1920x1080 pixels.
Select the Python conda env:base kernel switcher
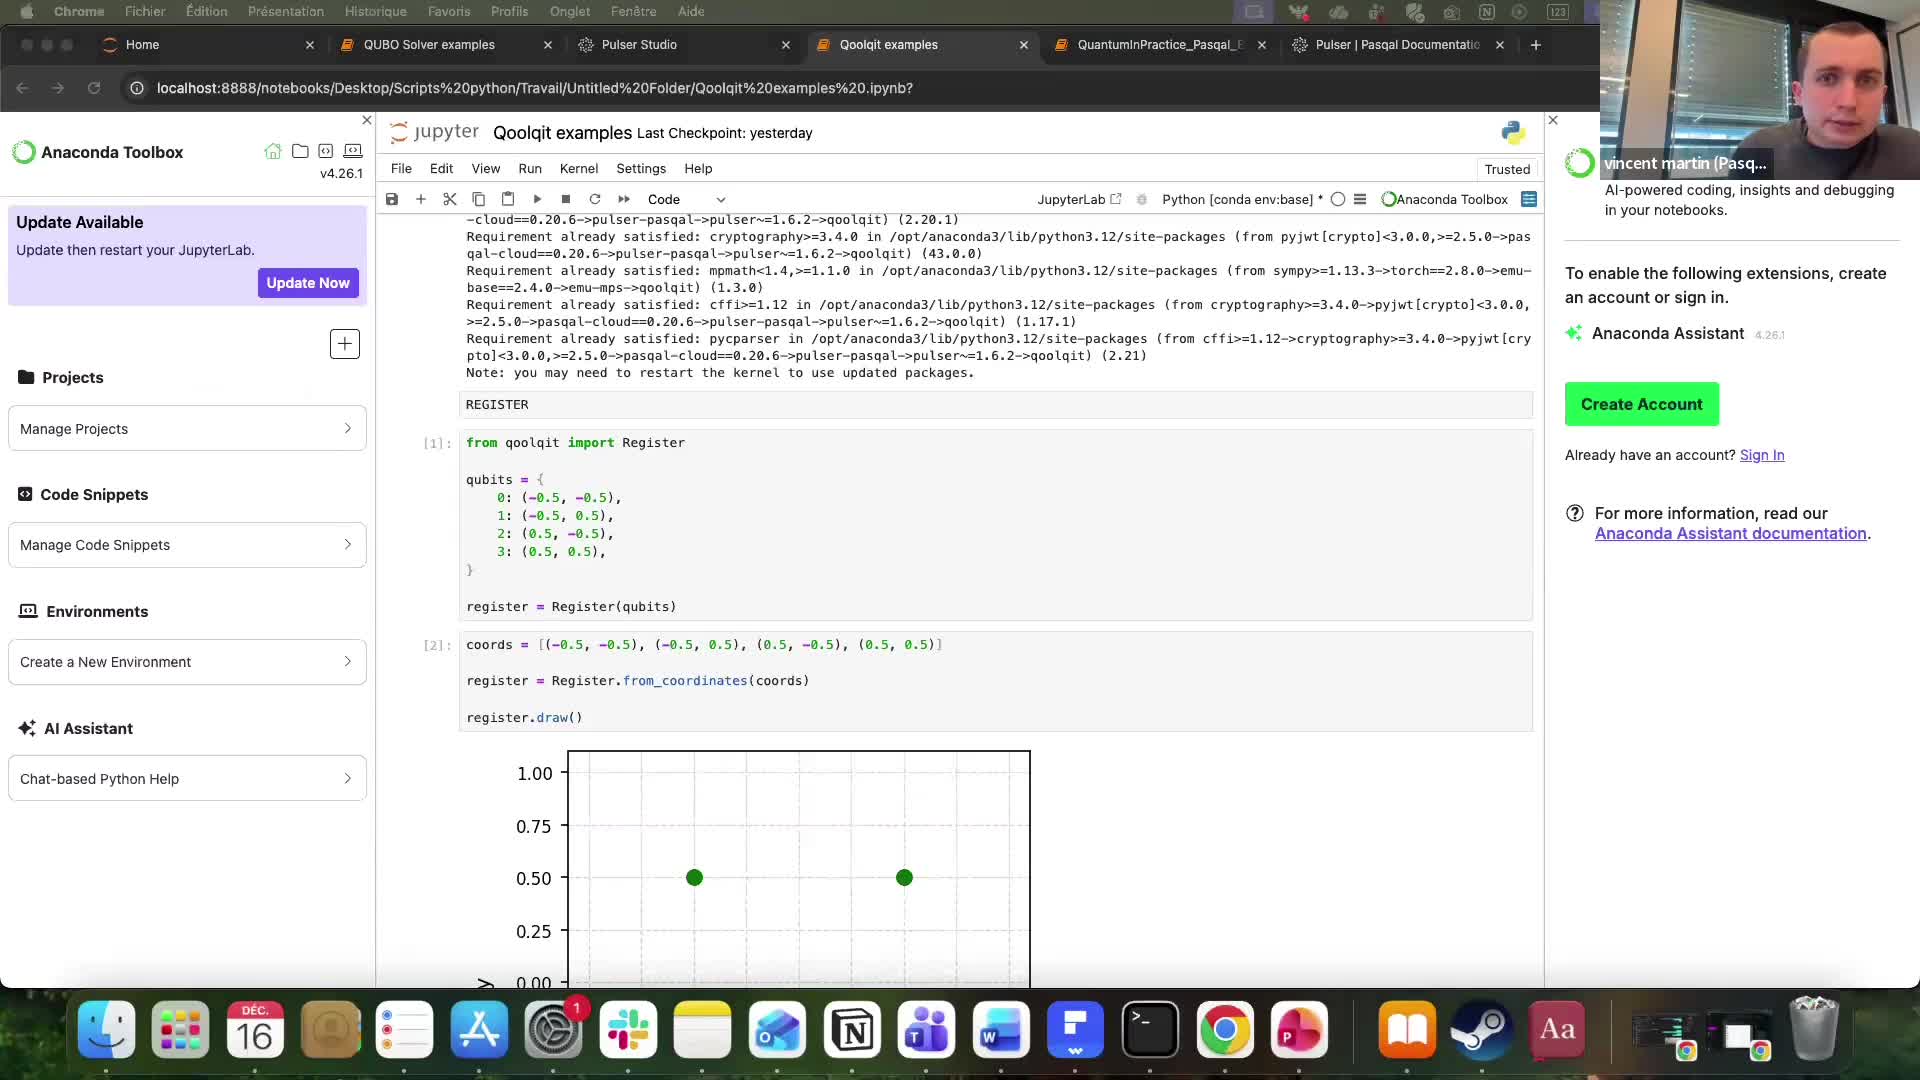coord(1240,199)
